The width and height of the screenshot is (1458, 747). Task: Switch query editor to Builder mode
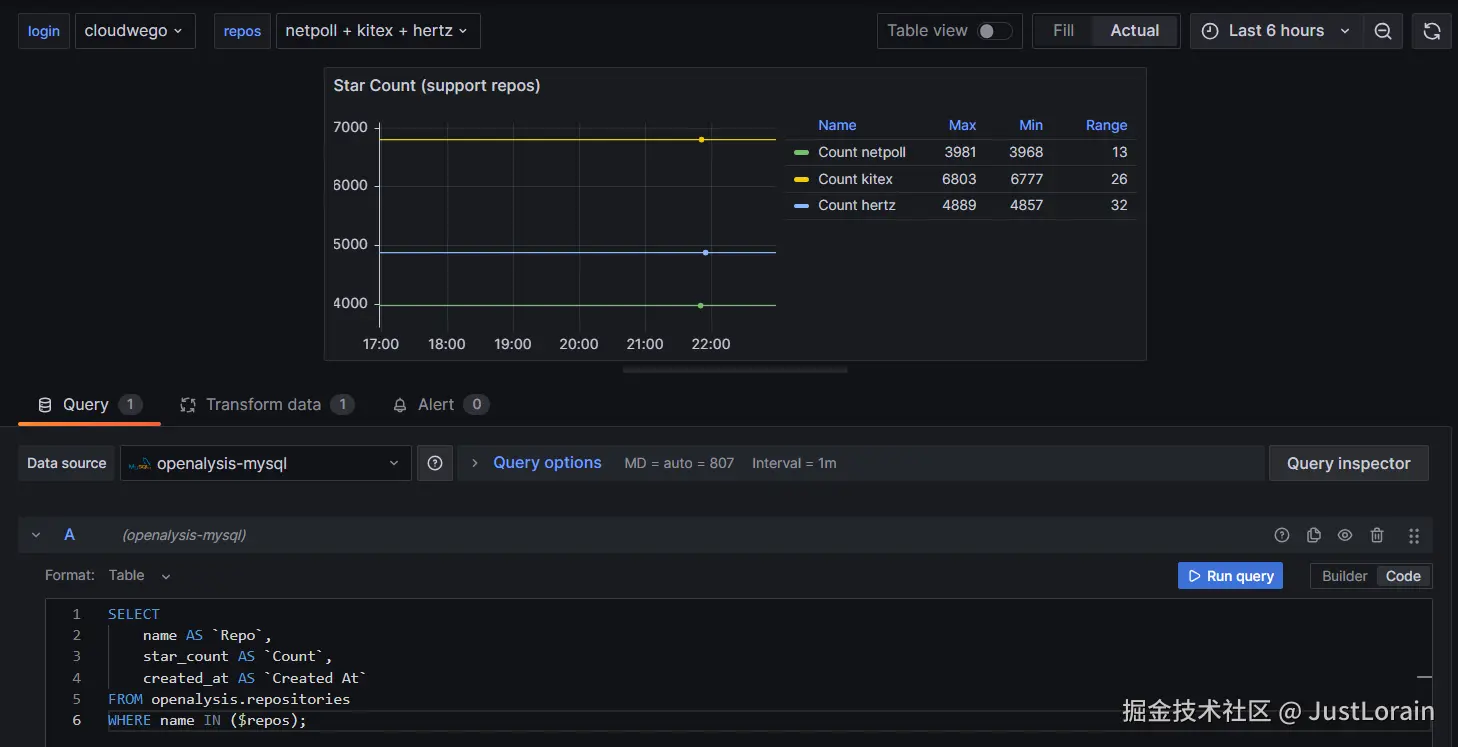tap(1344, 576)
